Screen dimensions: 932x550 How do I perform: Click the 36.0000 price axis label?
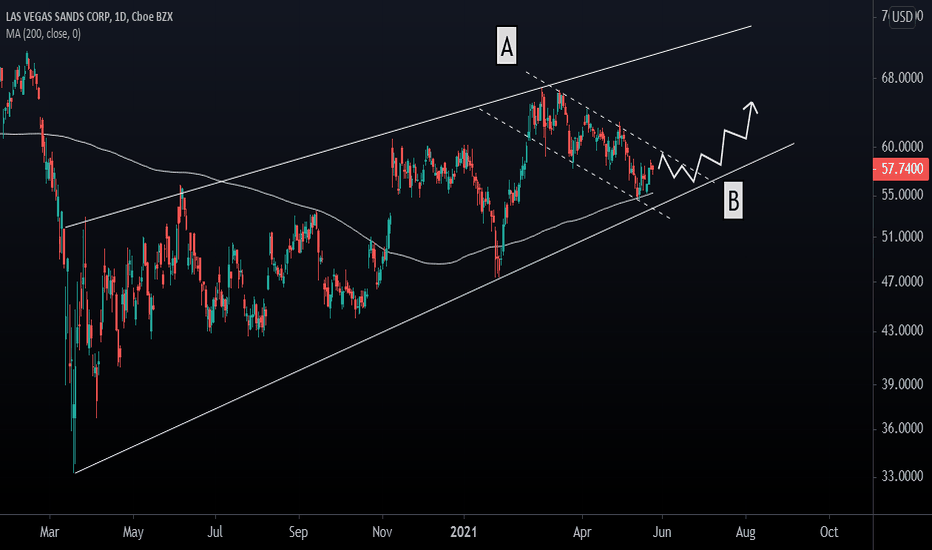[x=902, y=428]
